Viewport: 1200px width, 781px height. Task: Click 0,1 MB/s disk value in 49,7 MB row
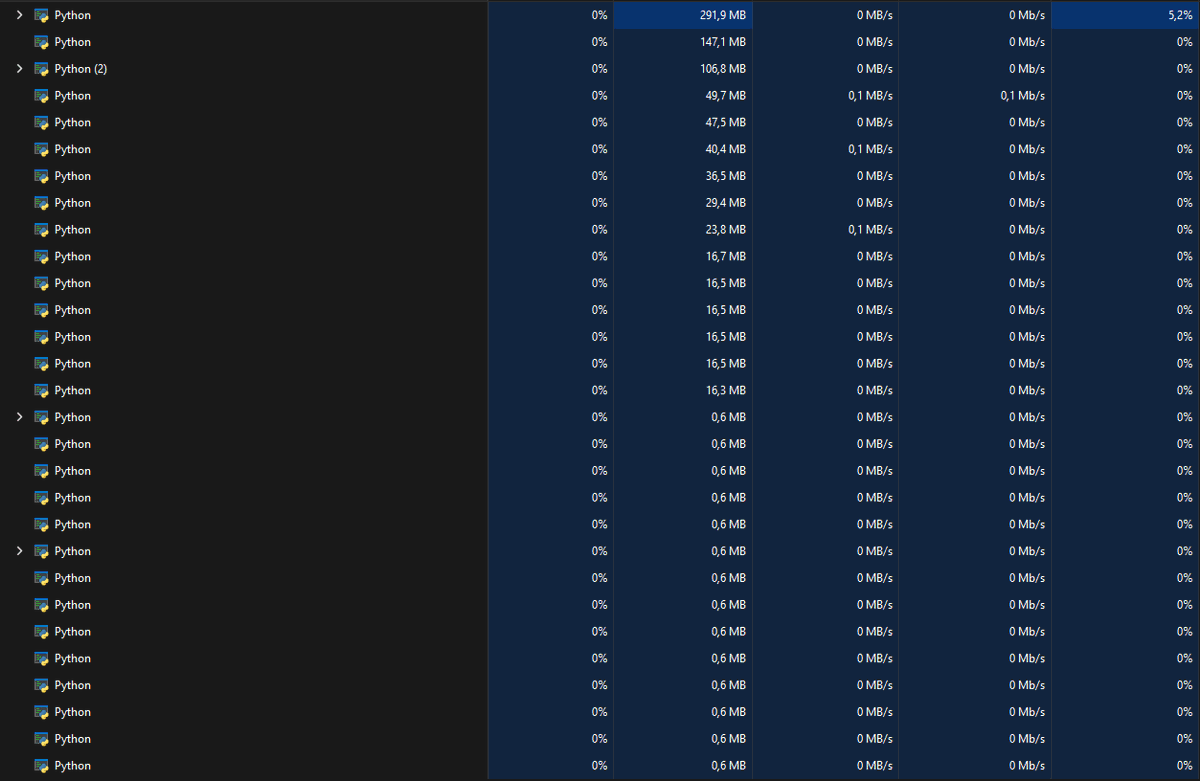pos(870,96)
